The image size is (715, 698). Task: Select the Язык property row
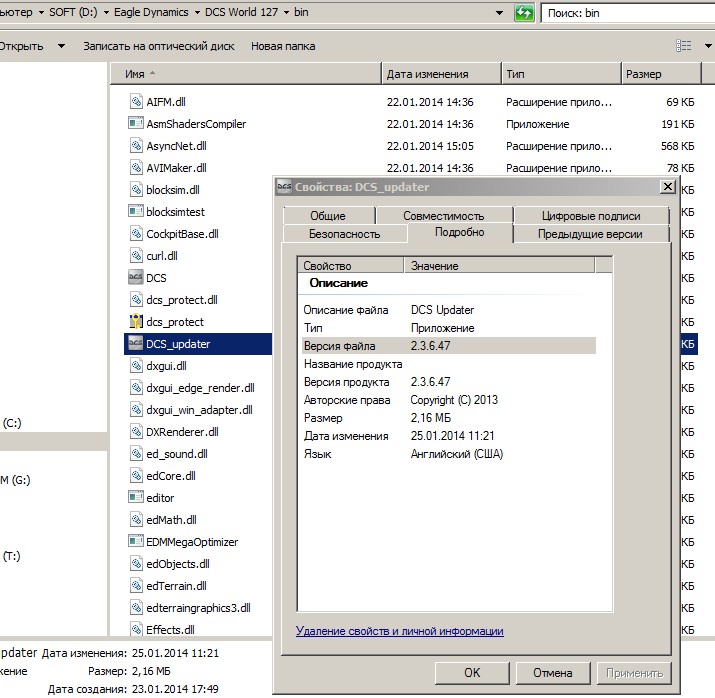(449, 454)
